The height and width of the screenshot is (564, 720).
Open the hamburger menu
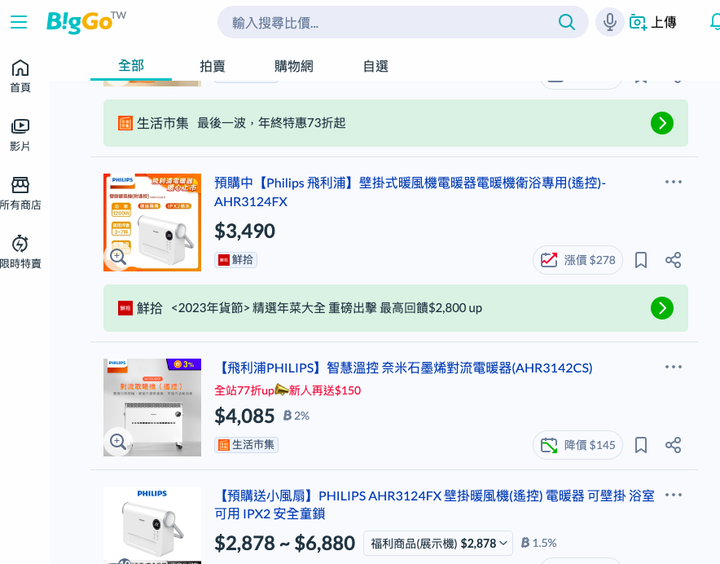click(18, 22)
